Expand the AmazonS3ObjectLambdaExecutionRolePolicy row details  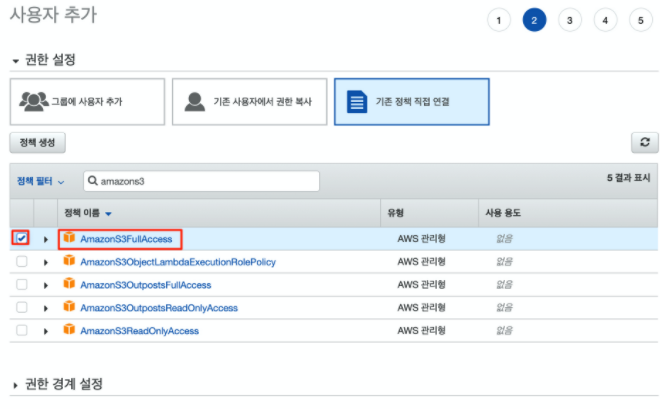45,263
